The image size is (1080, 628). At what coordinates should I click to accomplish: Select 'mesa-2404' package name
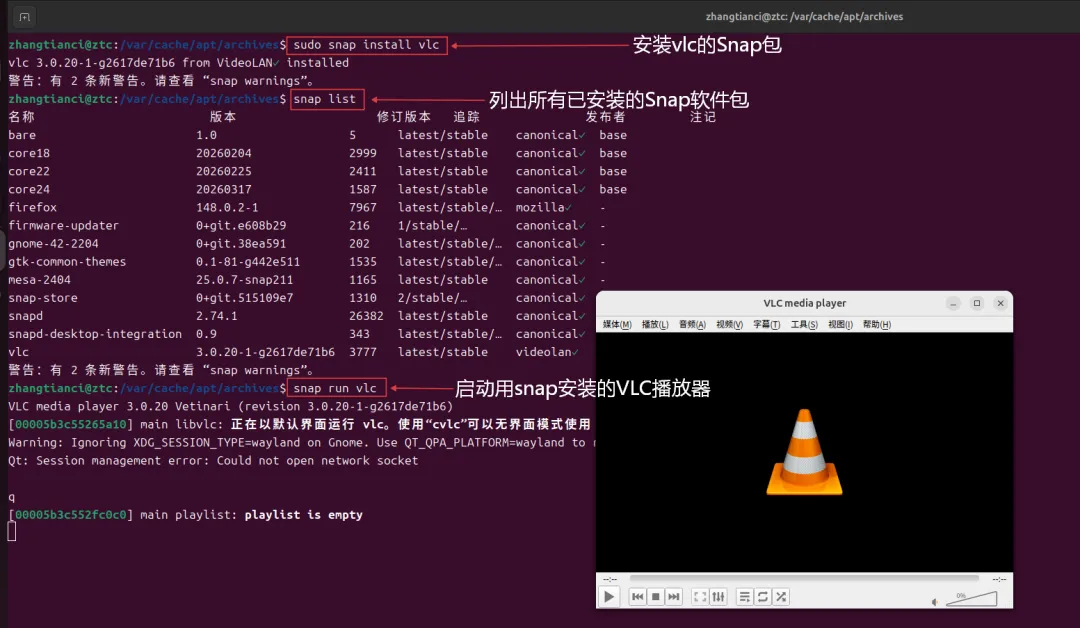pos(39,280)
